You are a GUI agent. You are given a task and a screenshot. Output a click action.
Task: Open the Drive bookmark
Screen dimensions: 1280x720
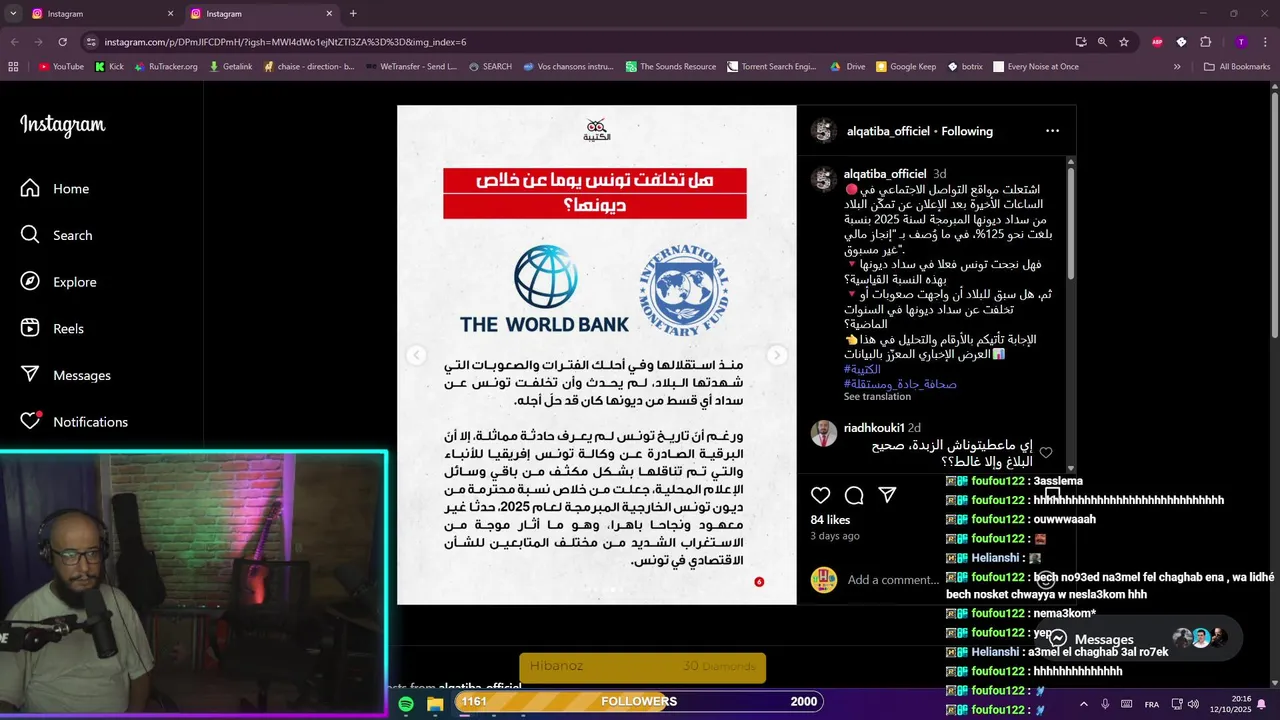848,67
